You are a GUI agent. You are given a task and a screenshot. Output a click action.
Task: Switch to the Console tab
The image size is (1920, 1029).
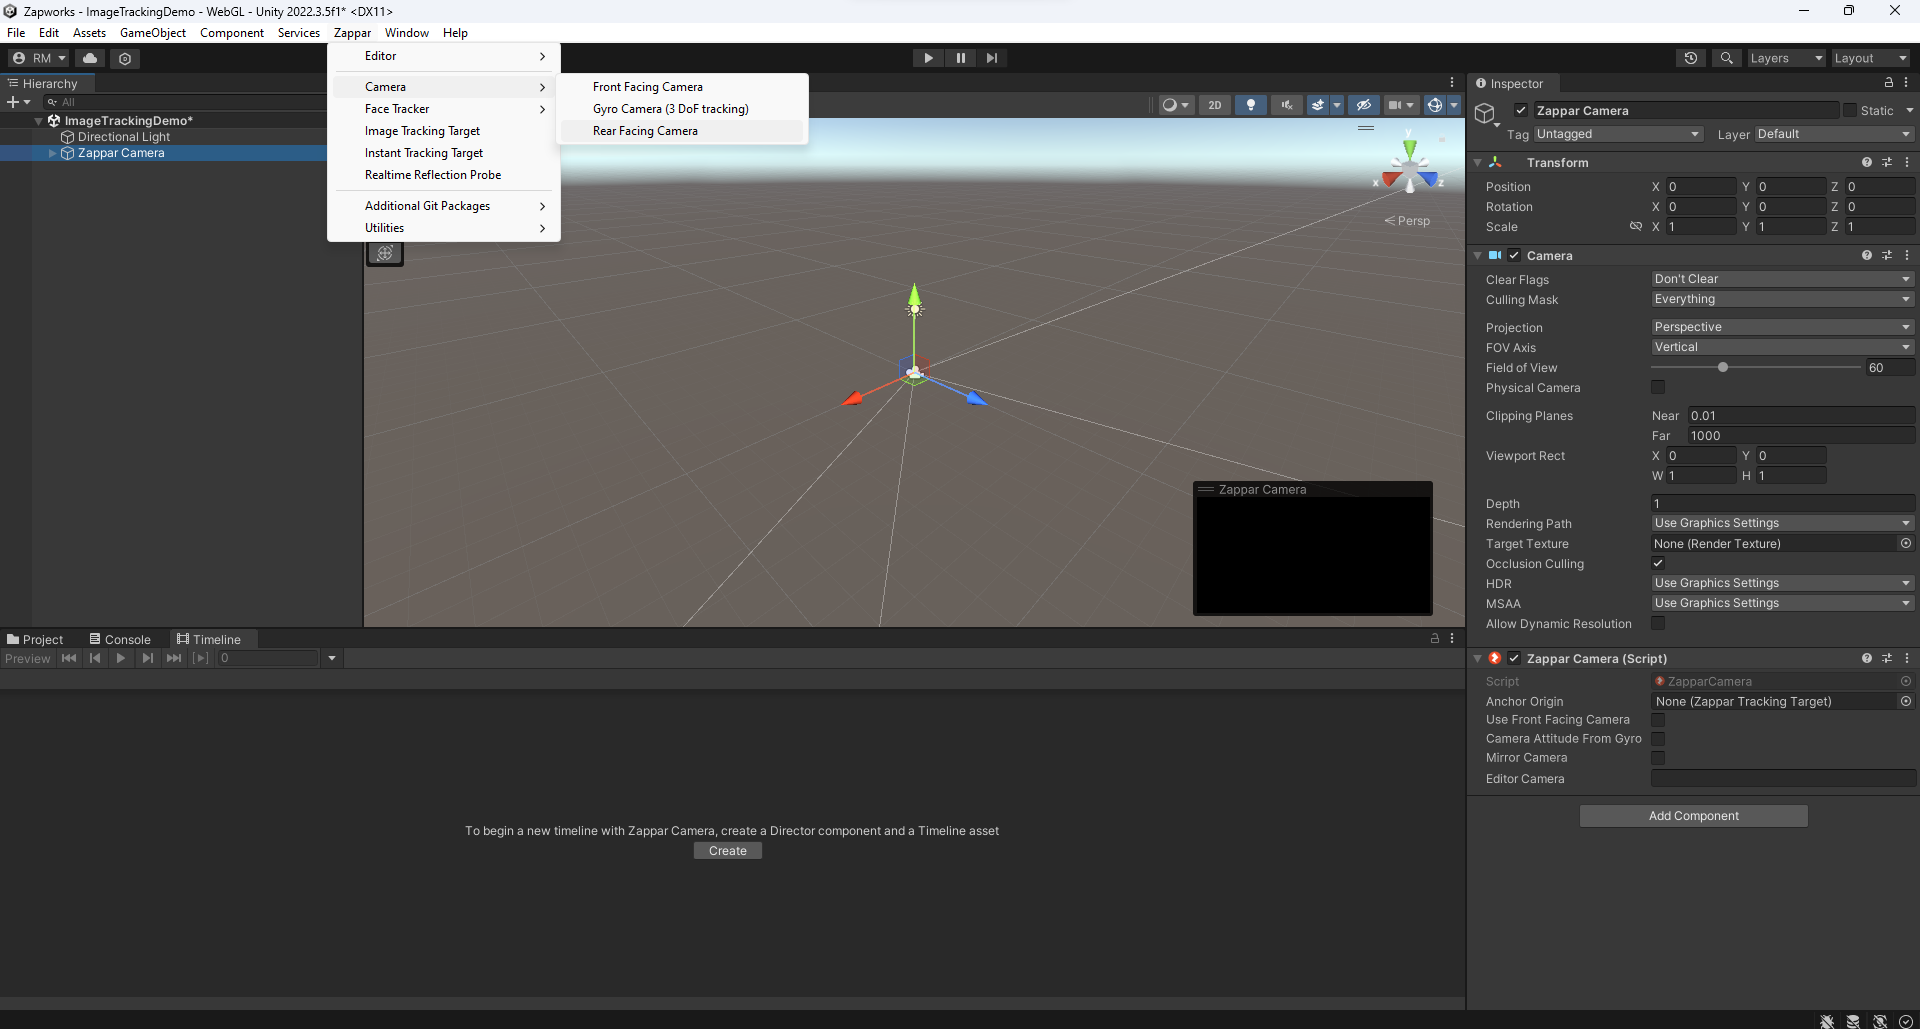point(120,639)
